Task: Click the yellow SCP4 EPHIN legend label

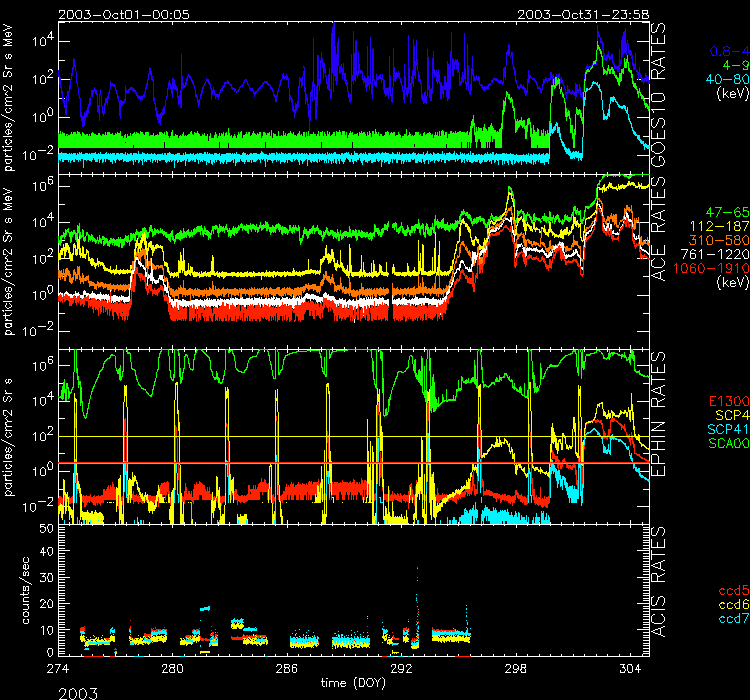Action: pos(727,414)
